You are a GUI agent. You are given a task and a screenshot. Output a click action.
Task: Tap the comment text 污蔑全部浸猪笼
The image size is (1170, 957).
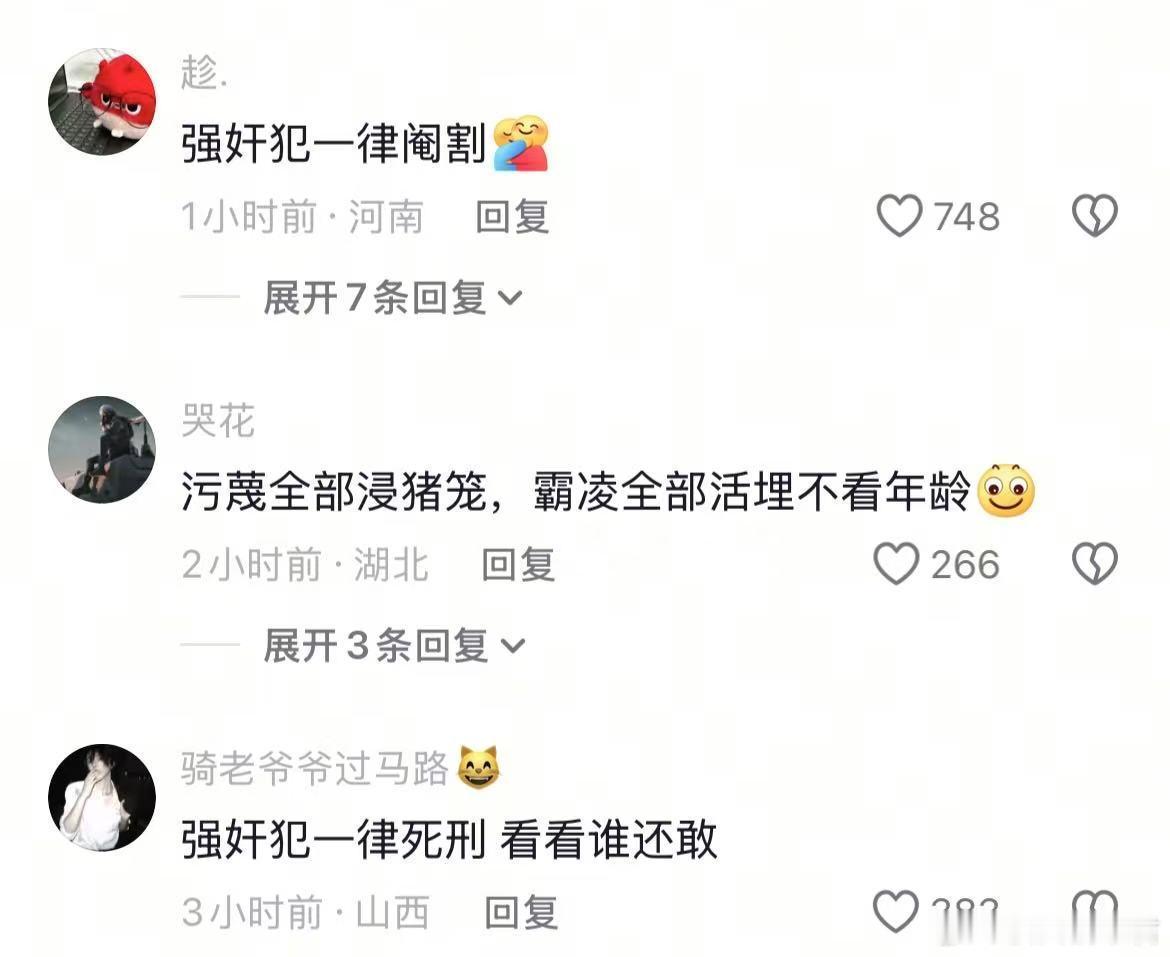[334, 492]
